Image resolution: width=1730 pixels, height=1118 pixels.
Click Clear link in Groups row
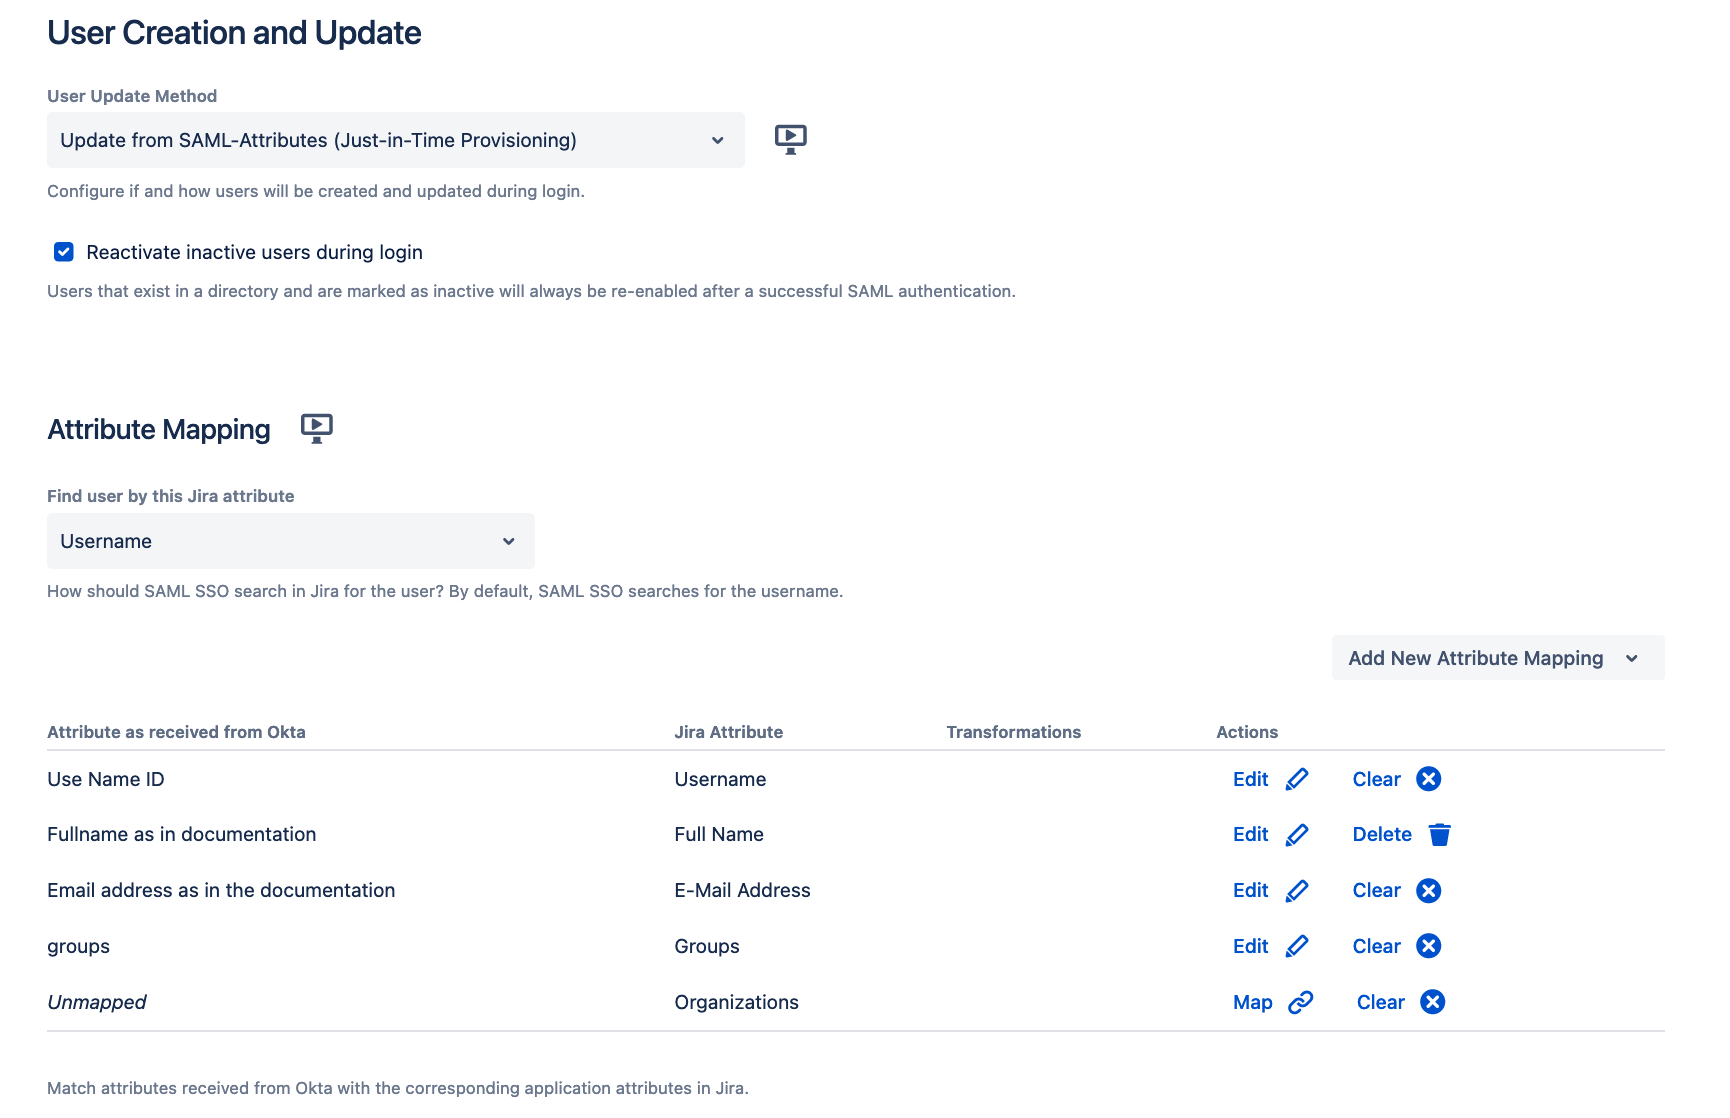(x=1376, y=946)
